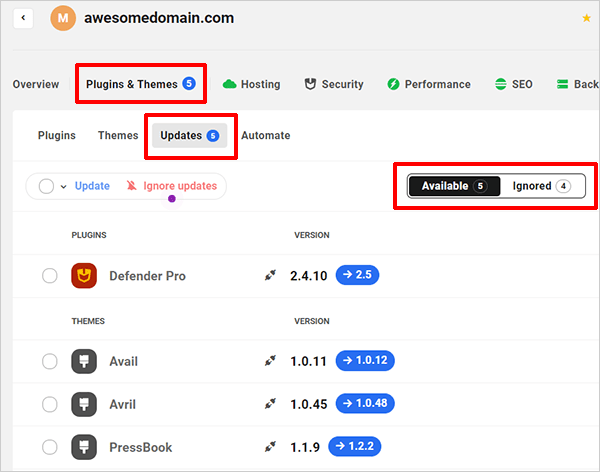Toggle the select-all circle checkbox
Screen dimensions: 600x472
[x=46, y=186]
